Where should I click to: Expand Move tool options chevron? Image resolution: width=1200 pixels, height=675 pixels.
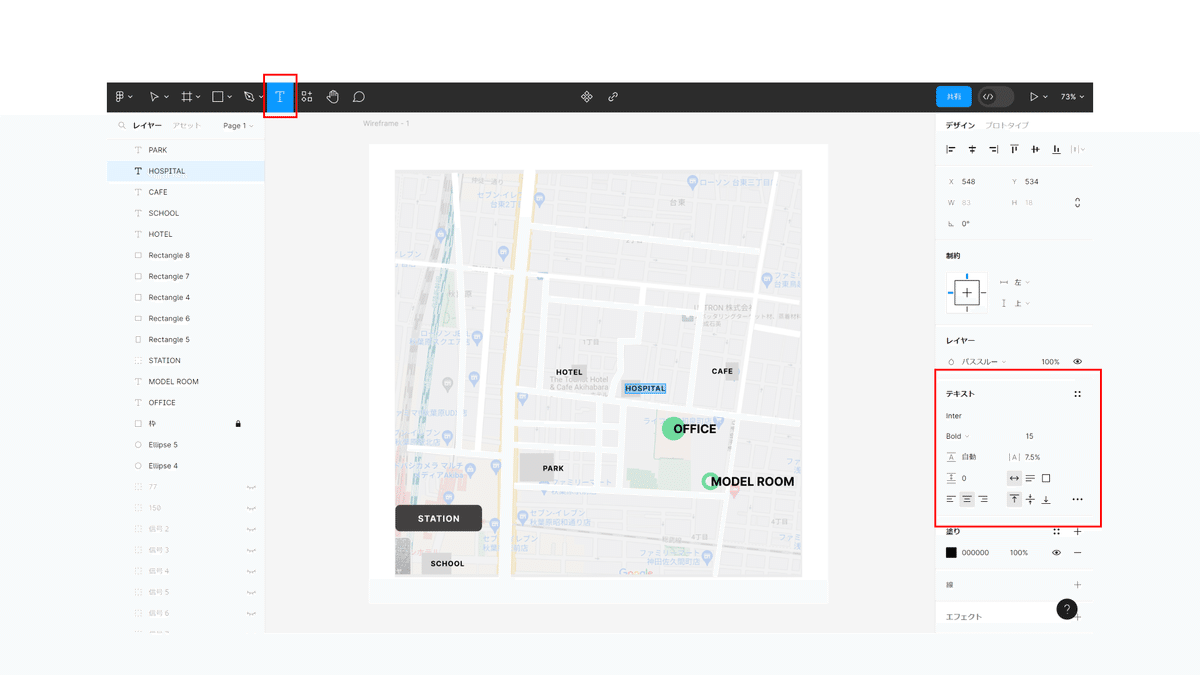point(166,97)
